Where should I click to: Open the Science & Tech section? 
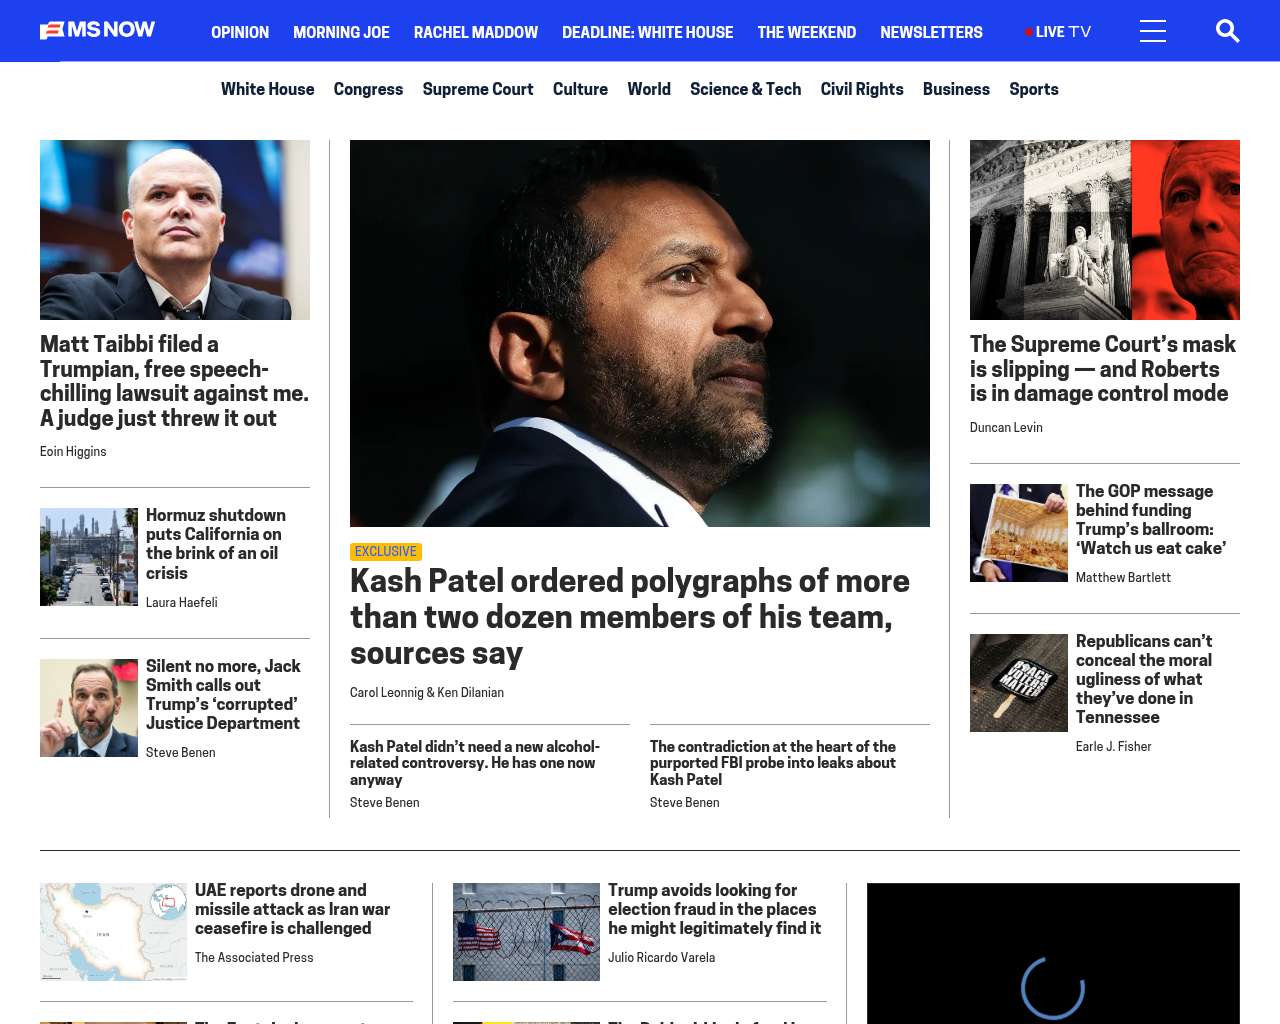(x=745, y=89)
